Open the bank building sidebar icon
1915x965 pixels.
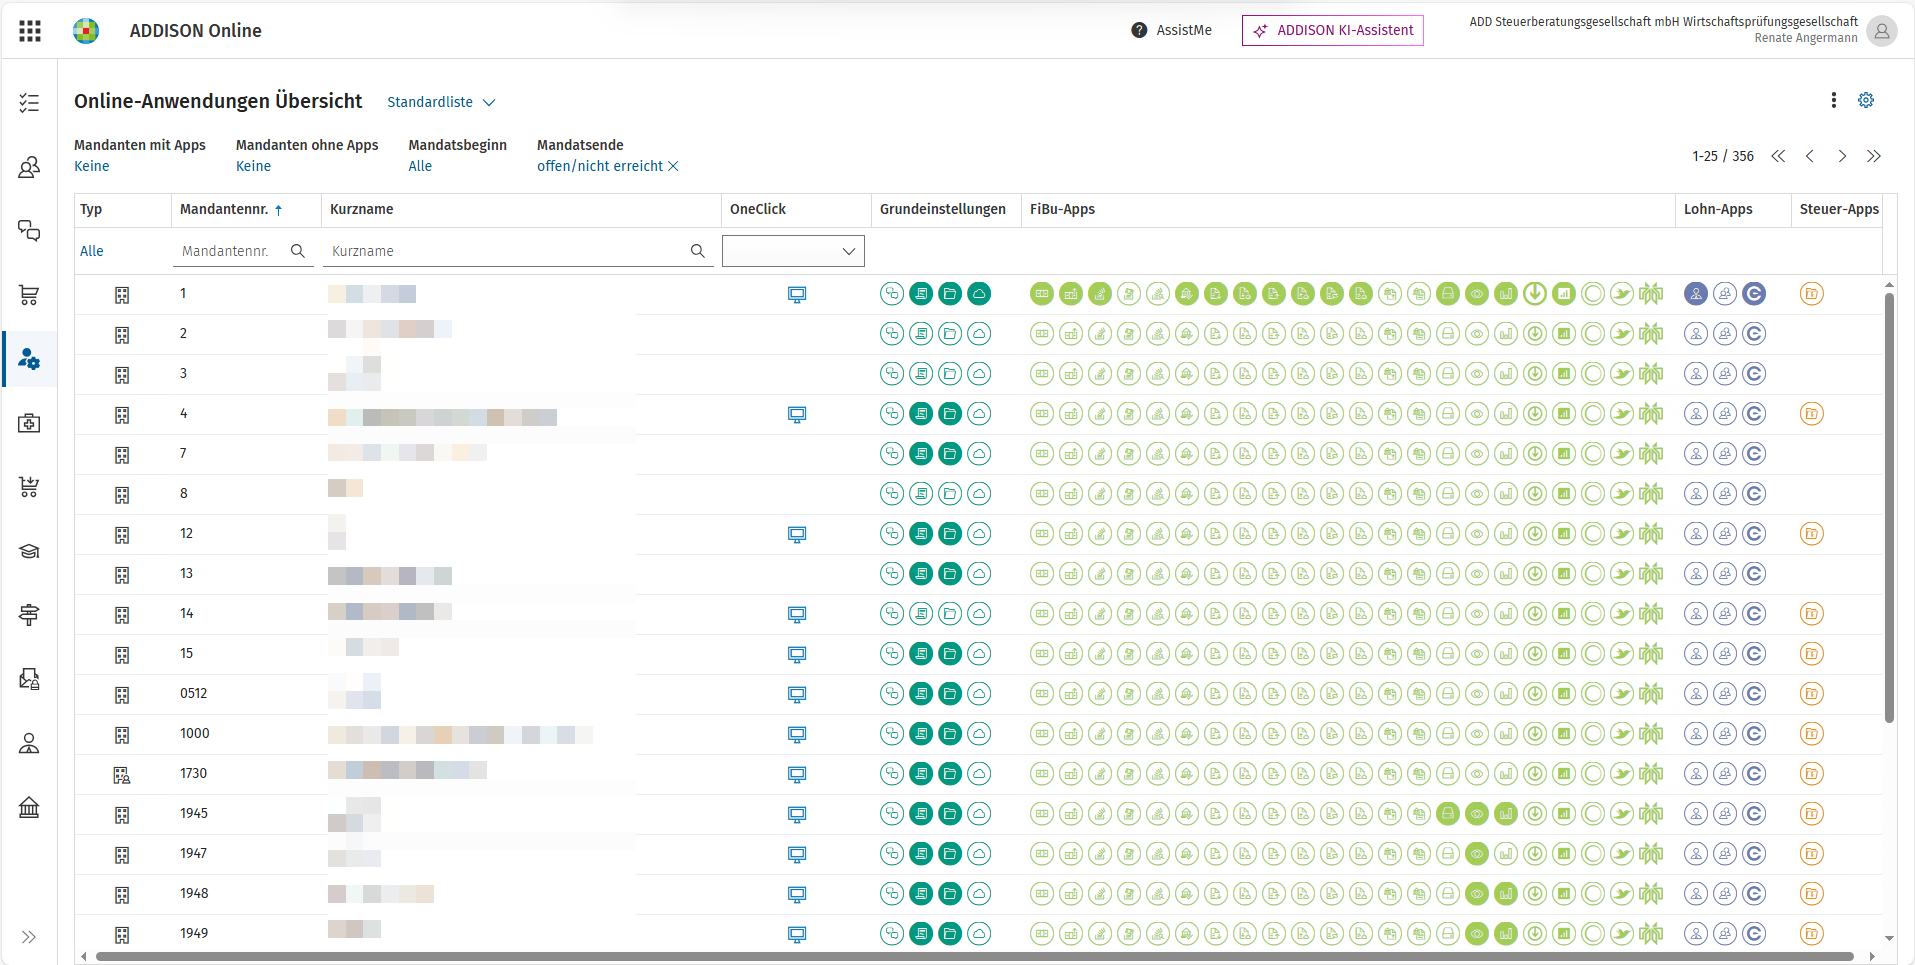(x=29, y=807)
